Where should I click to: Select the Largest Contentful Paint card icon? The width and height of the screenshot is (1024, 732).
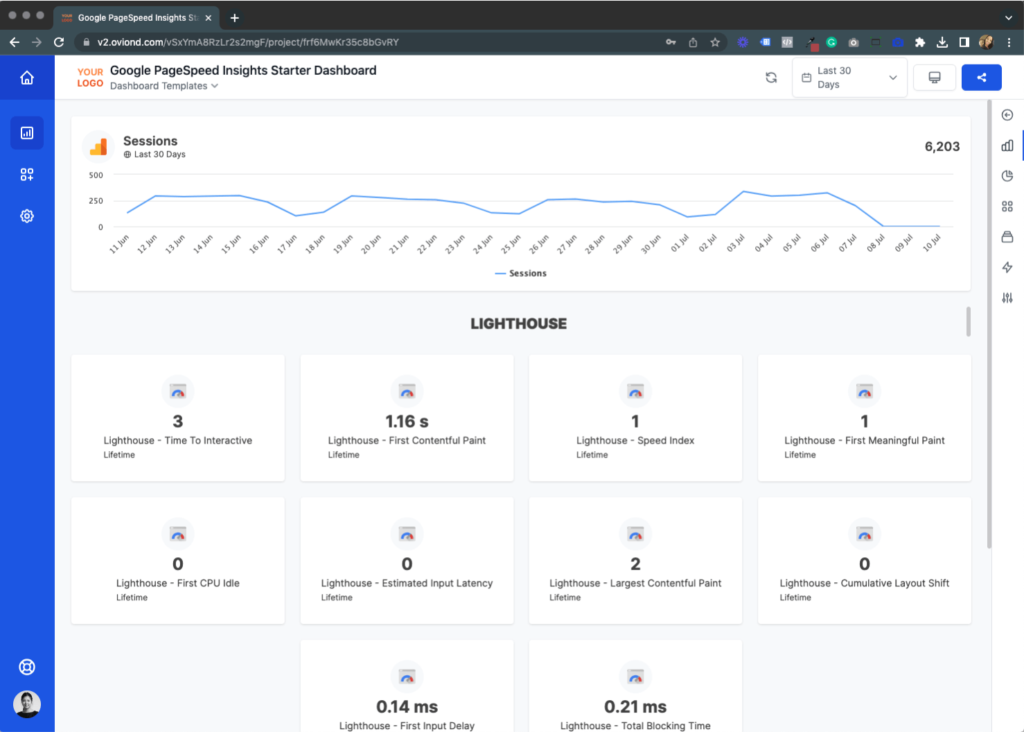635,533
